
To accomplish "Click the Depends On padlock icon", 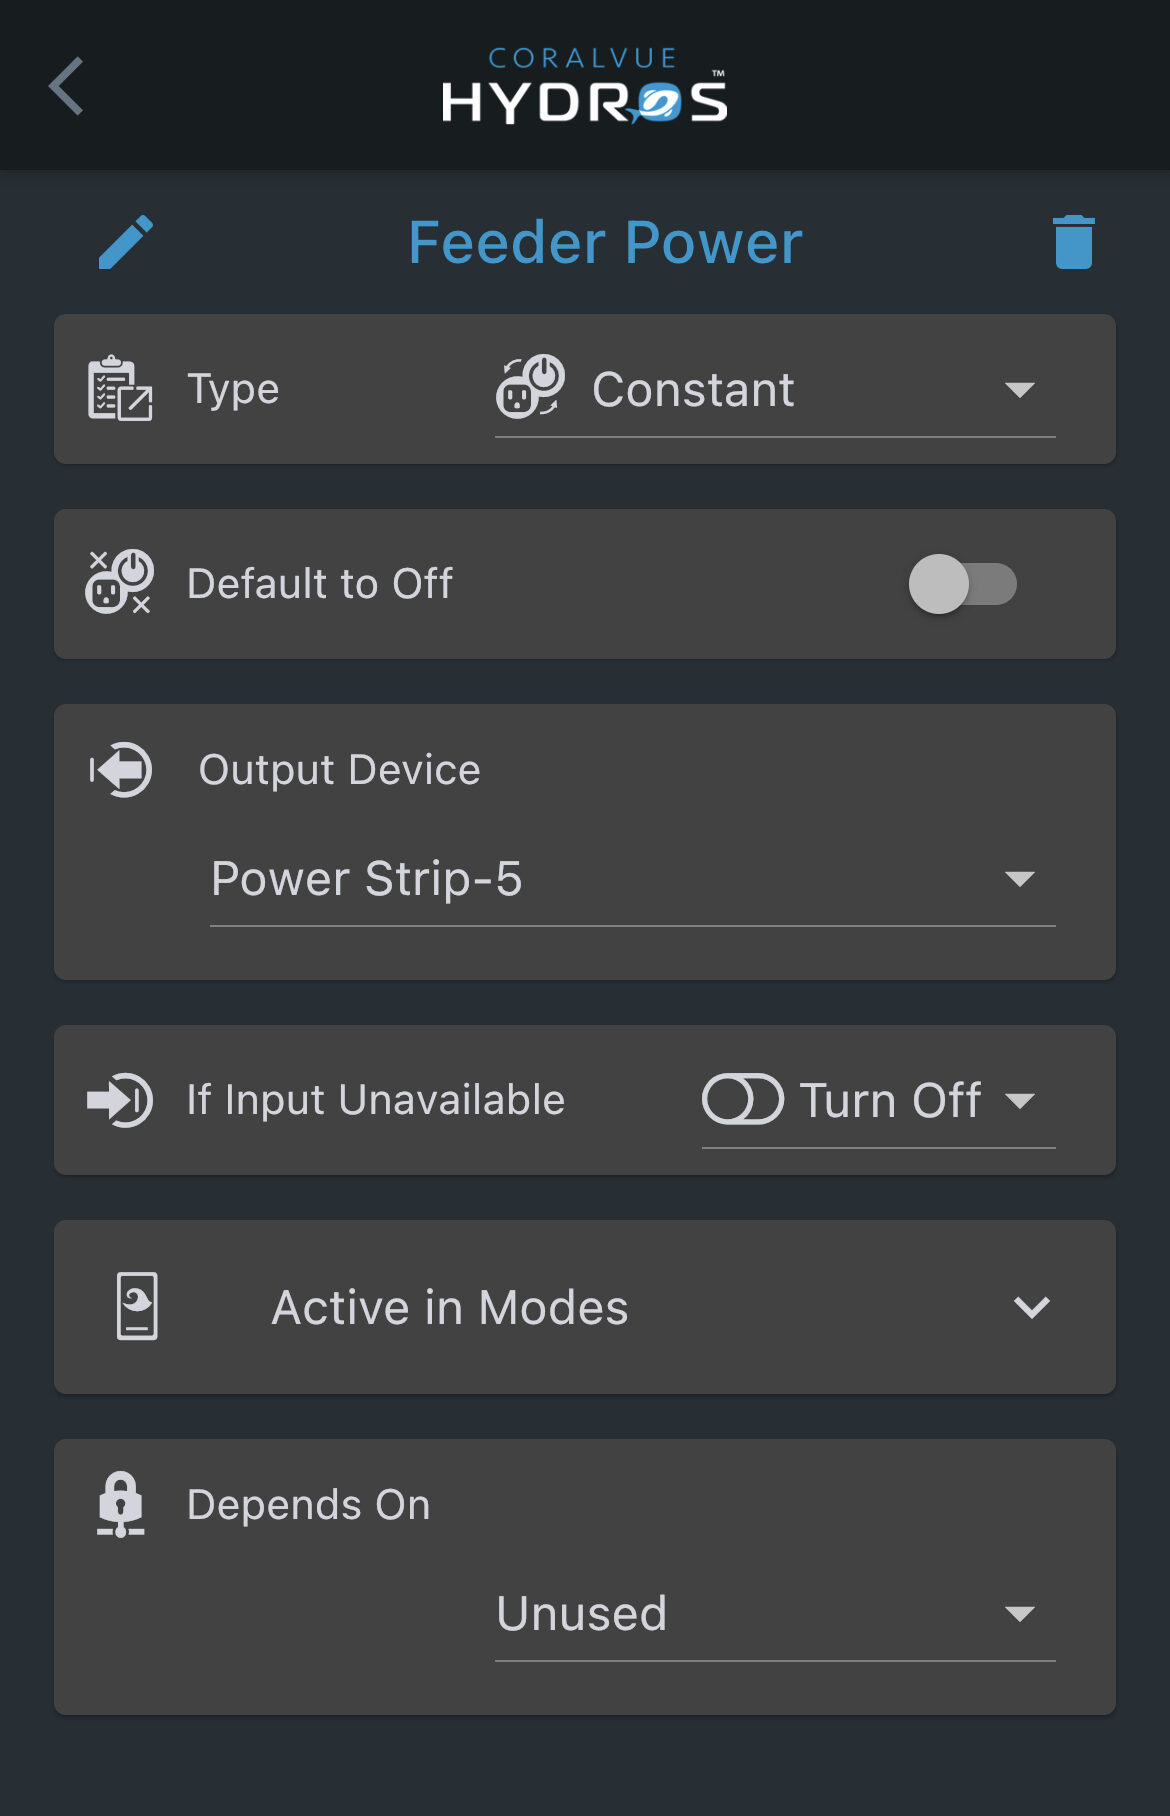I will coord(120,1502).
